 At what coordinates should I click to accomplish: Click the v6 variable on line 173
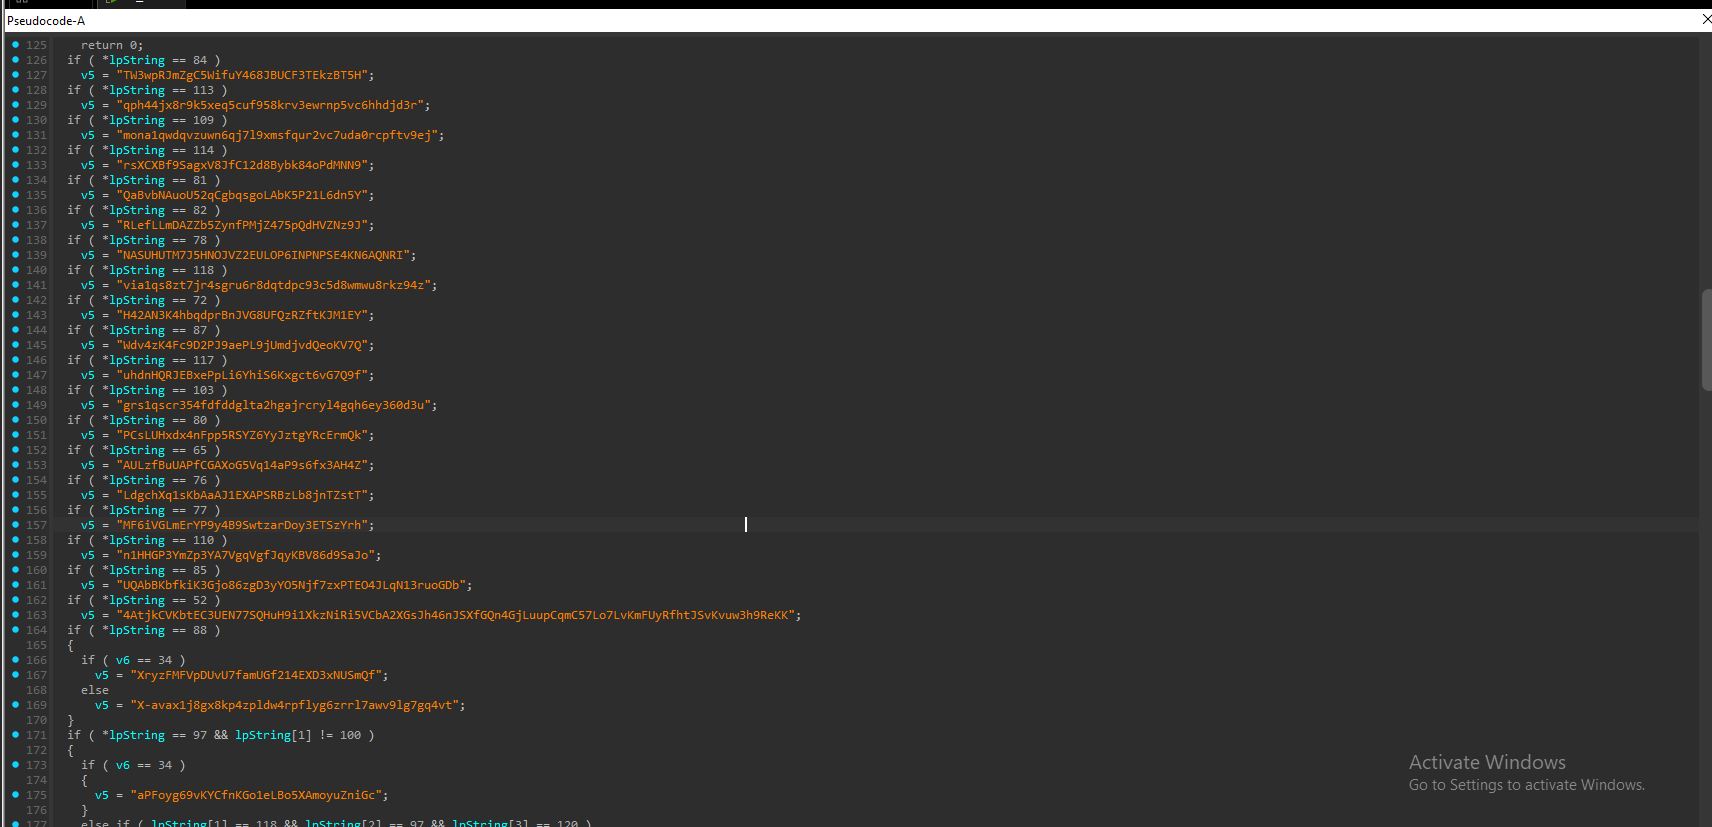click(x=123, y=765)
